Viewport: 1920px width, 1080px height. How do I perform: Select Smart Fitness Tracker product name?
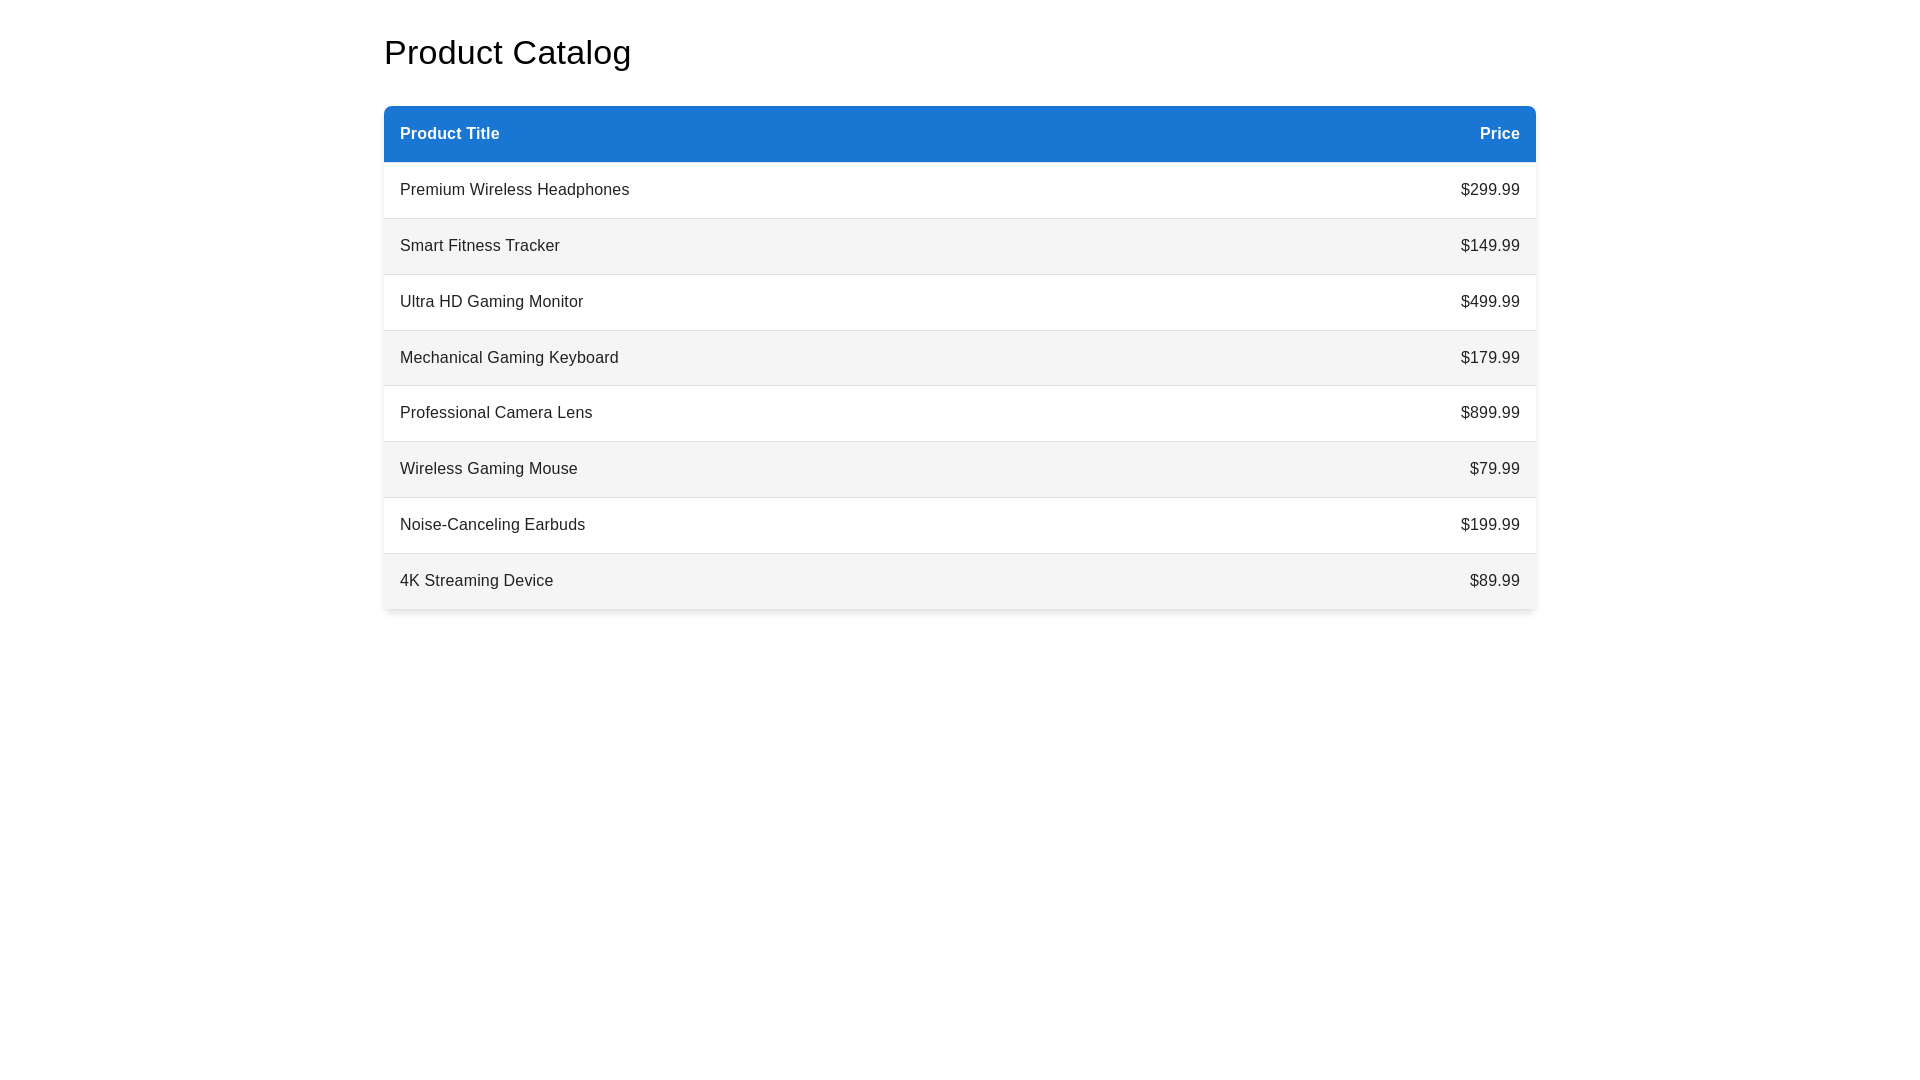[x=479, y=246]
